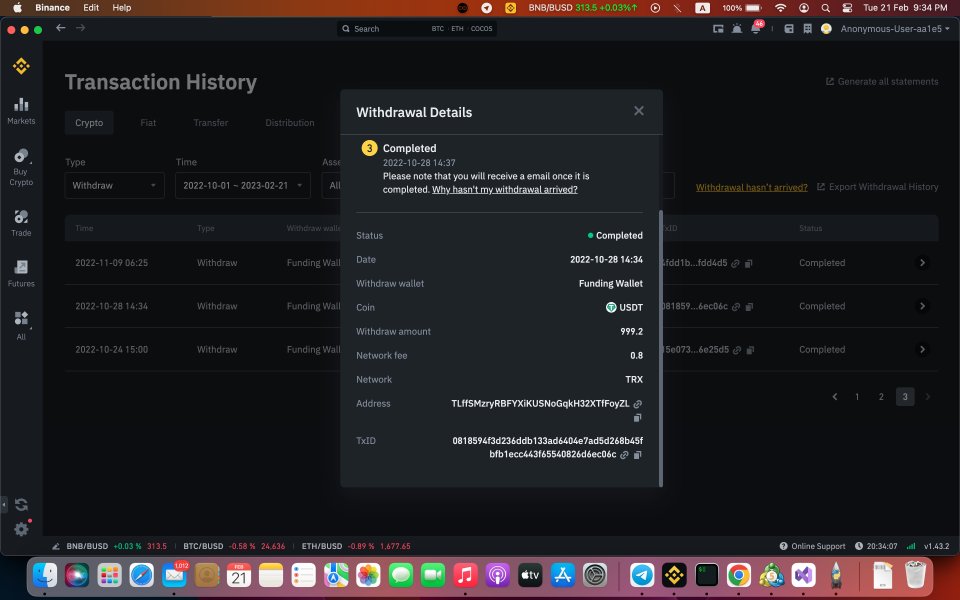Open Futures section in sidebar

[x=21, y=273]
